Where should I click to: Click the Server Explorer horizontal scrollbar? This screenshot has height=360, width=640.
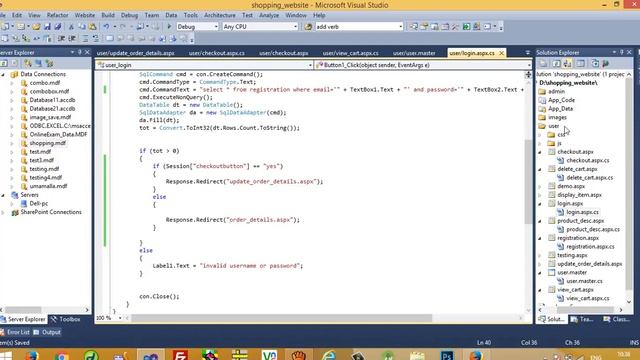tap(23, 310)
